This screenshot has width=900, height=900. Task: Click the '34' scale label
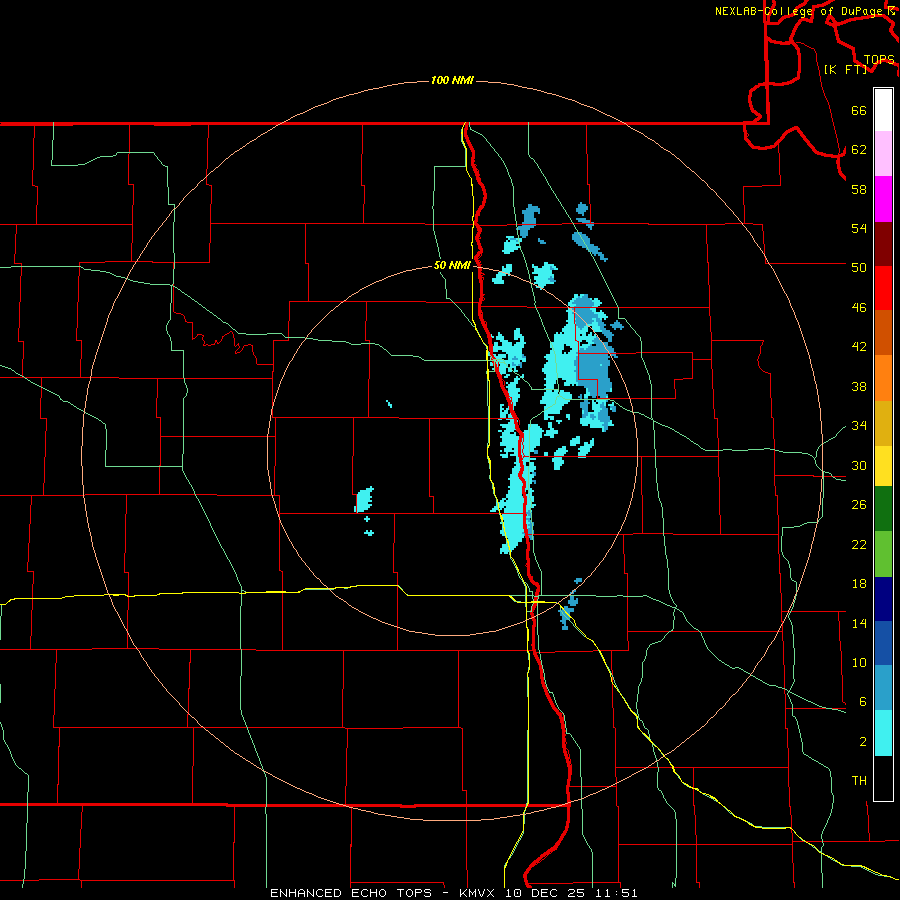[x=859, y=426]
